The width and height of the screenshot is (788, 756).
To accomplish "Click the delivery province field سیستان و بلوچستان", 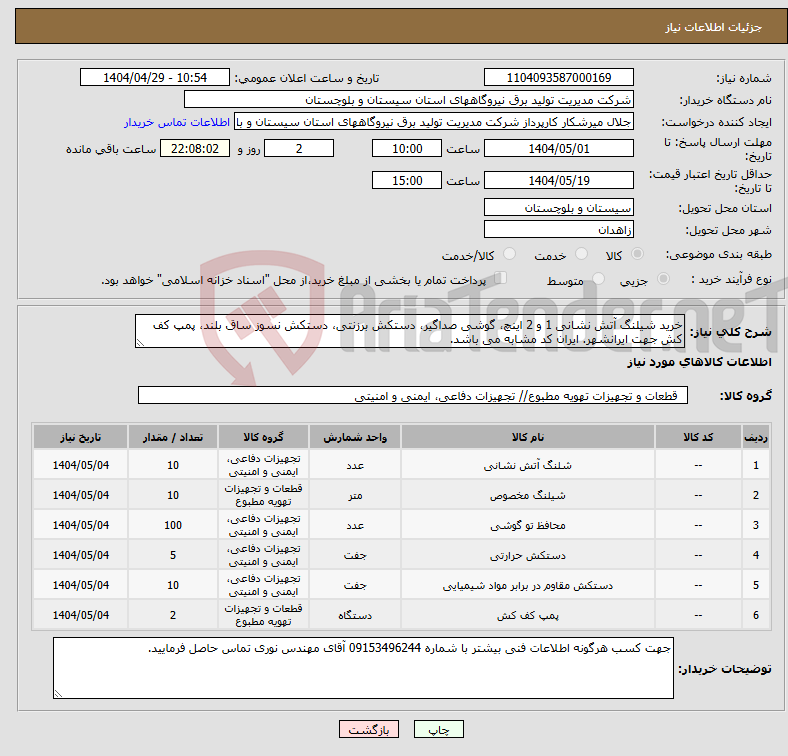I will 558,208.
